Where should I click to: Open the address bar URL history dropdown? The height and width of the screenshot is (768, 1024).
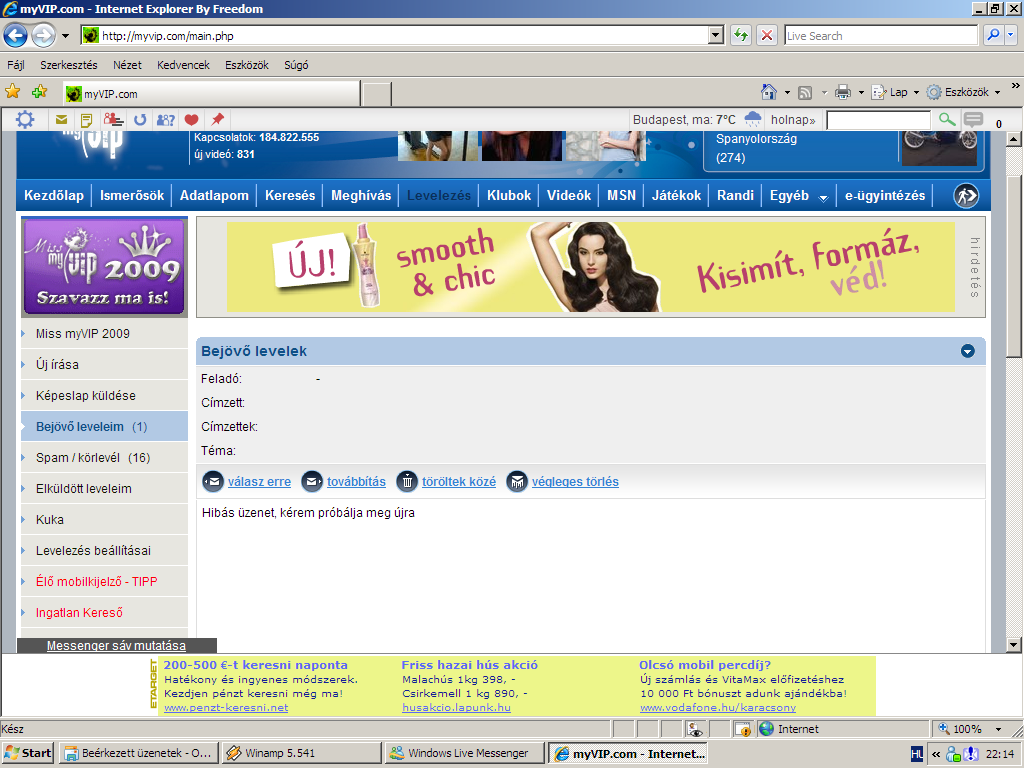716,35
